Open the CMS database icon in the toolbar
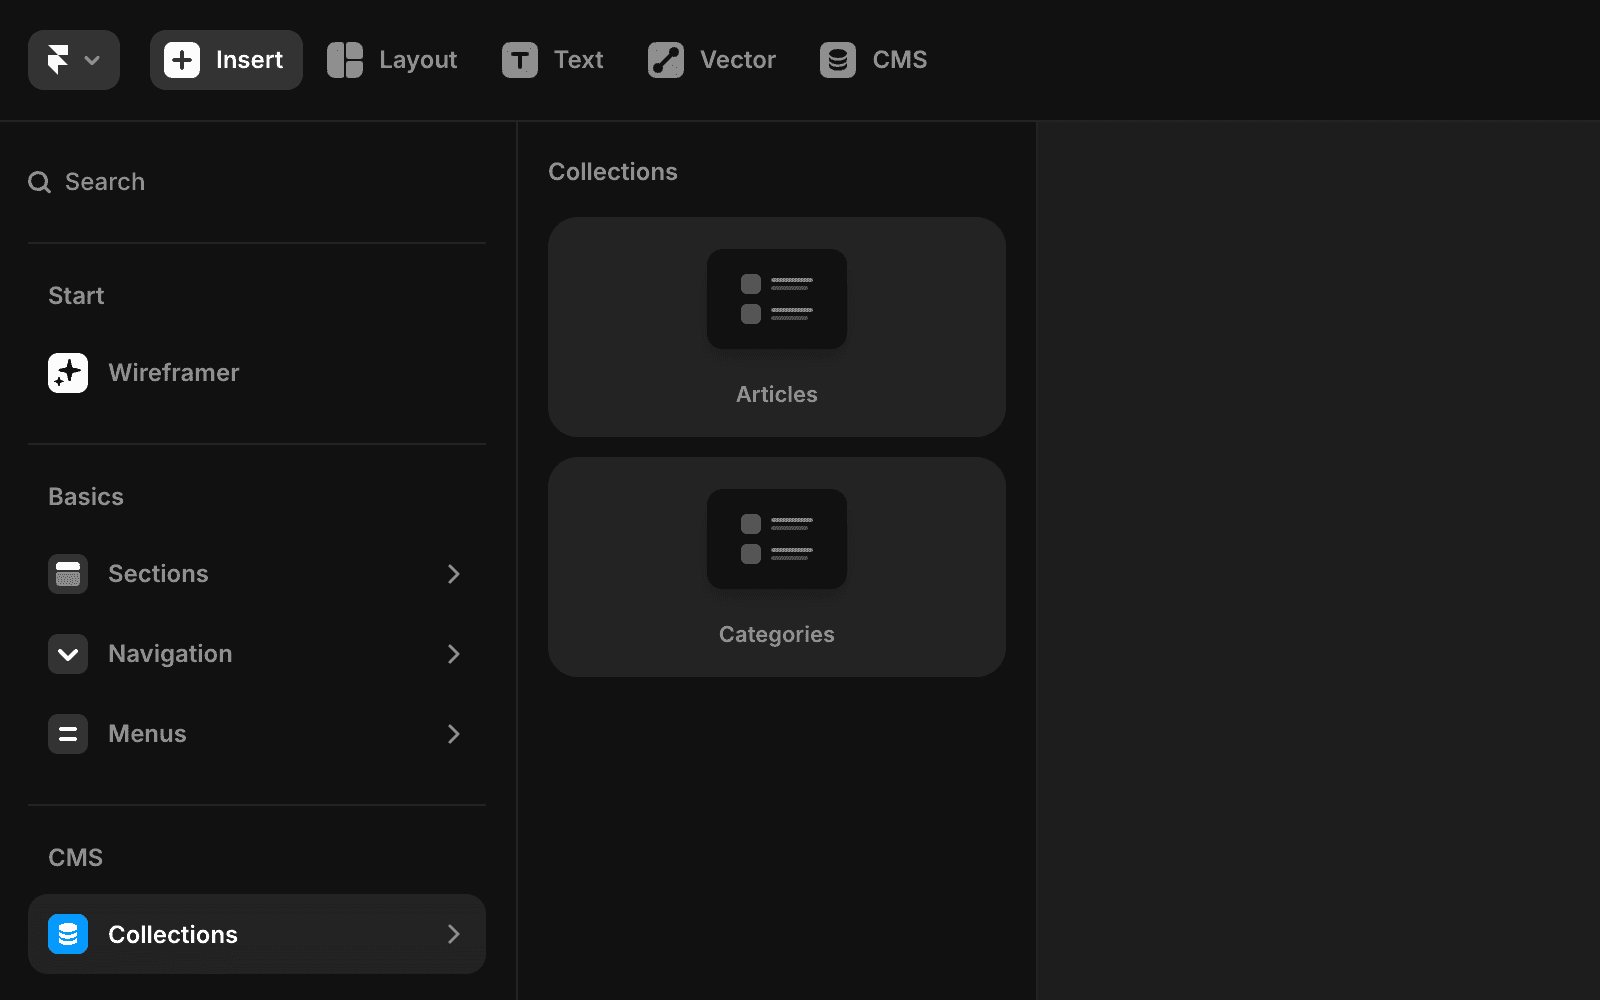 pyautogui.click(x=837, y=60)
